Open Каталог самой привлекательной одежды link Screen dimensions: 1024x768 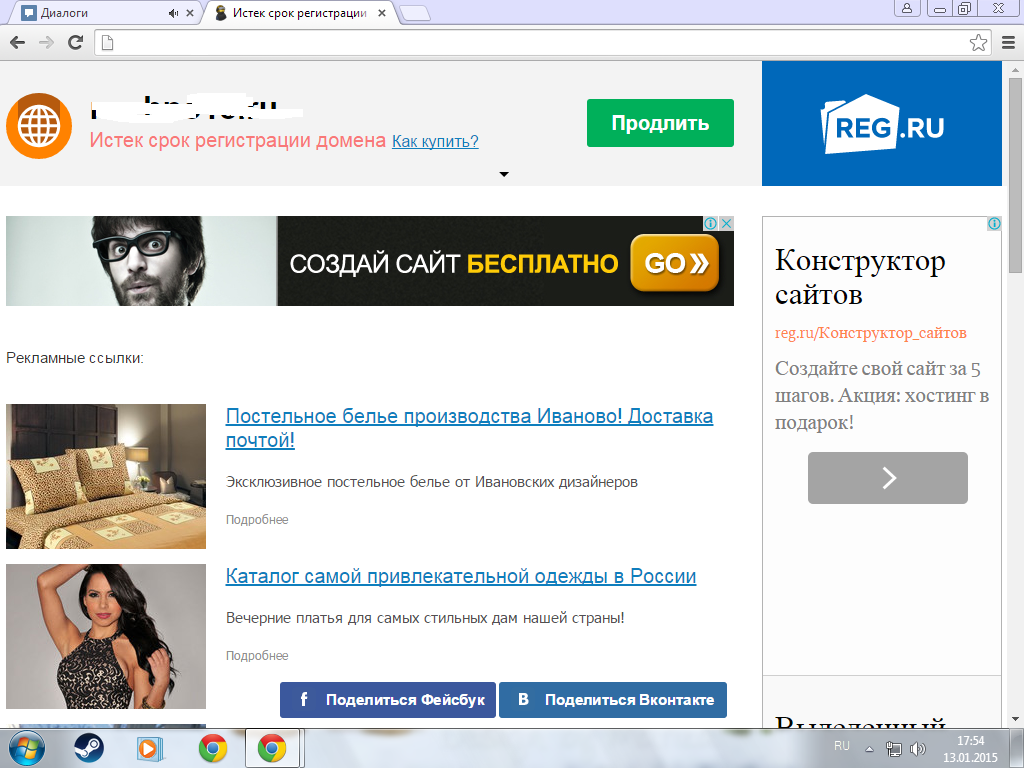tap(461, 576)
